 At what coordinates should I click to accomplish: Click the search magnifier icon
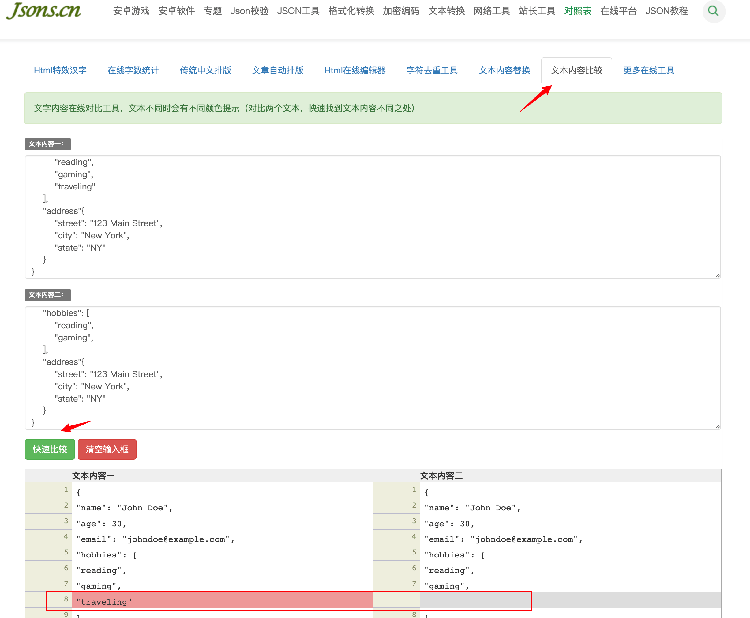(713, 11)
